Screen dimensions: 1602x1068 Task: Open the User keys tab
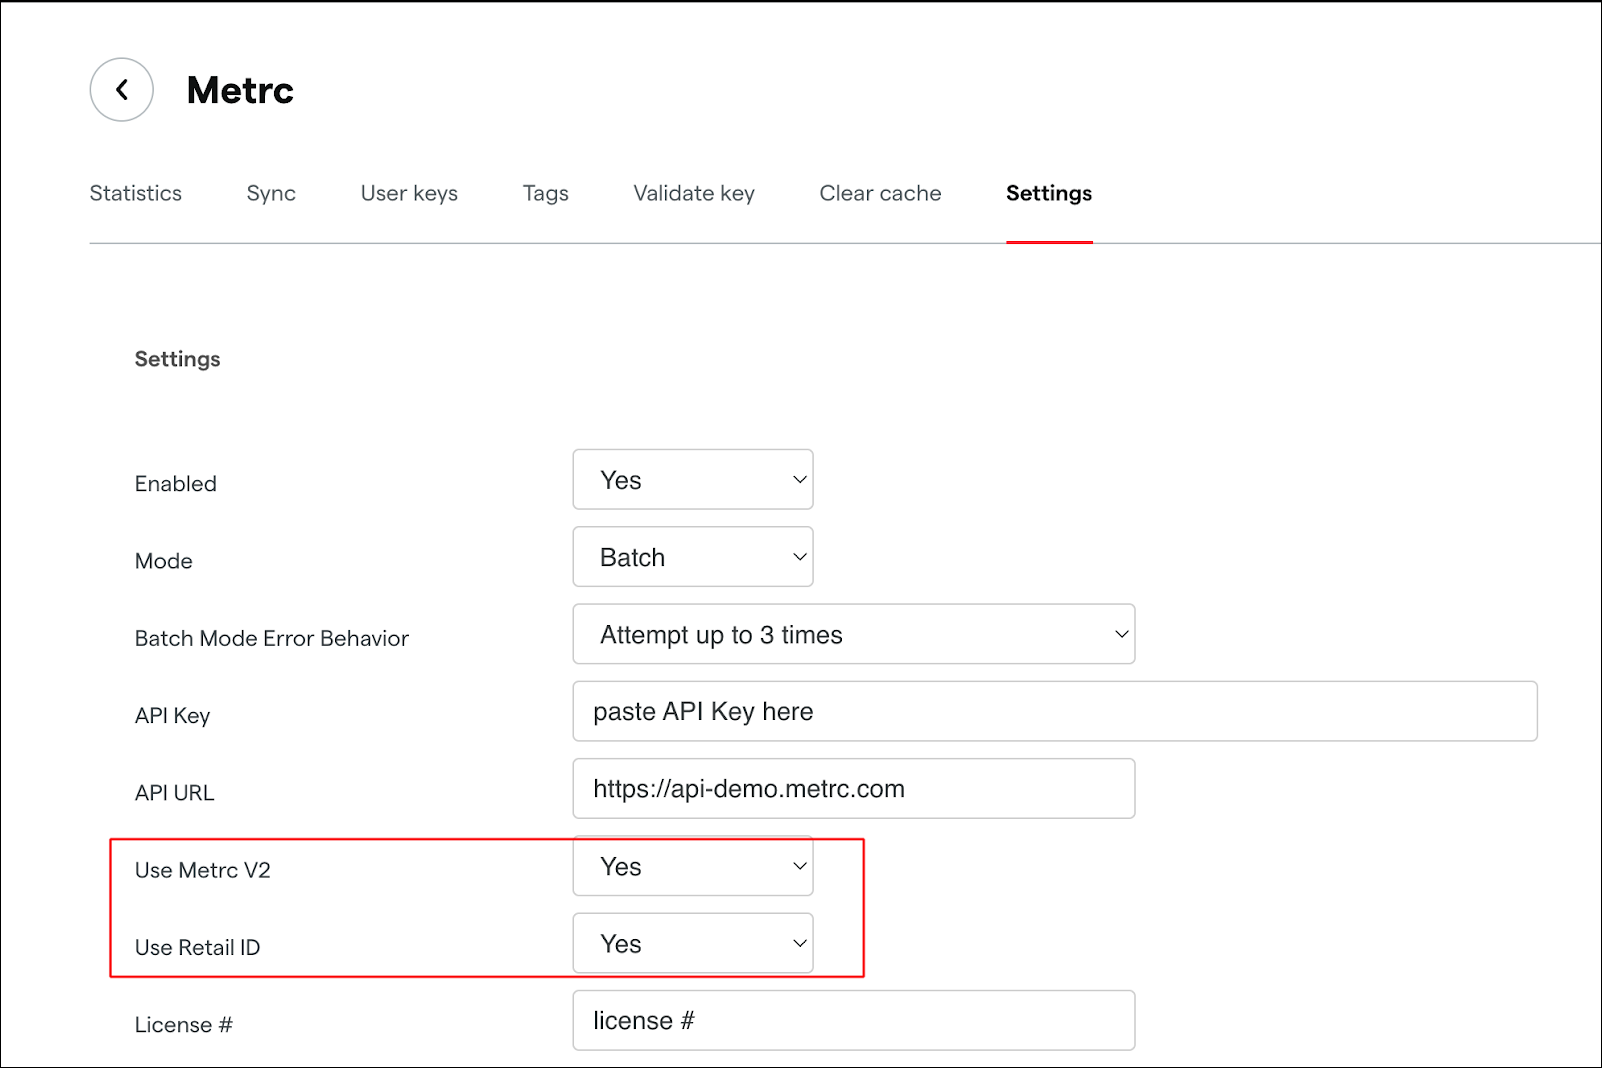point(409,194)
